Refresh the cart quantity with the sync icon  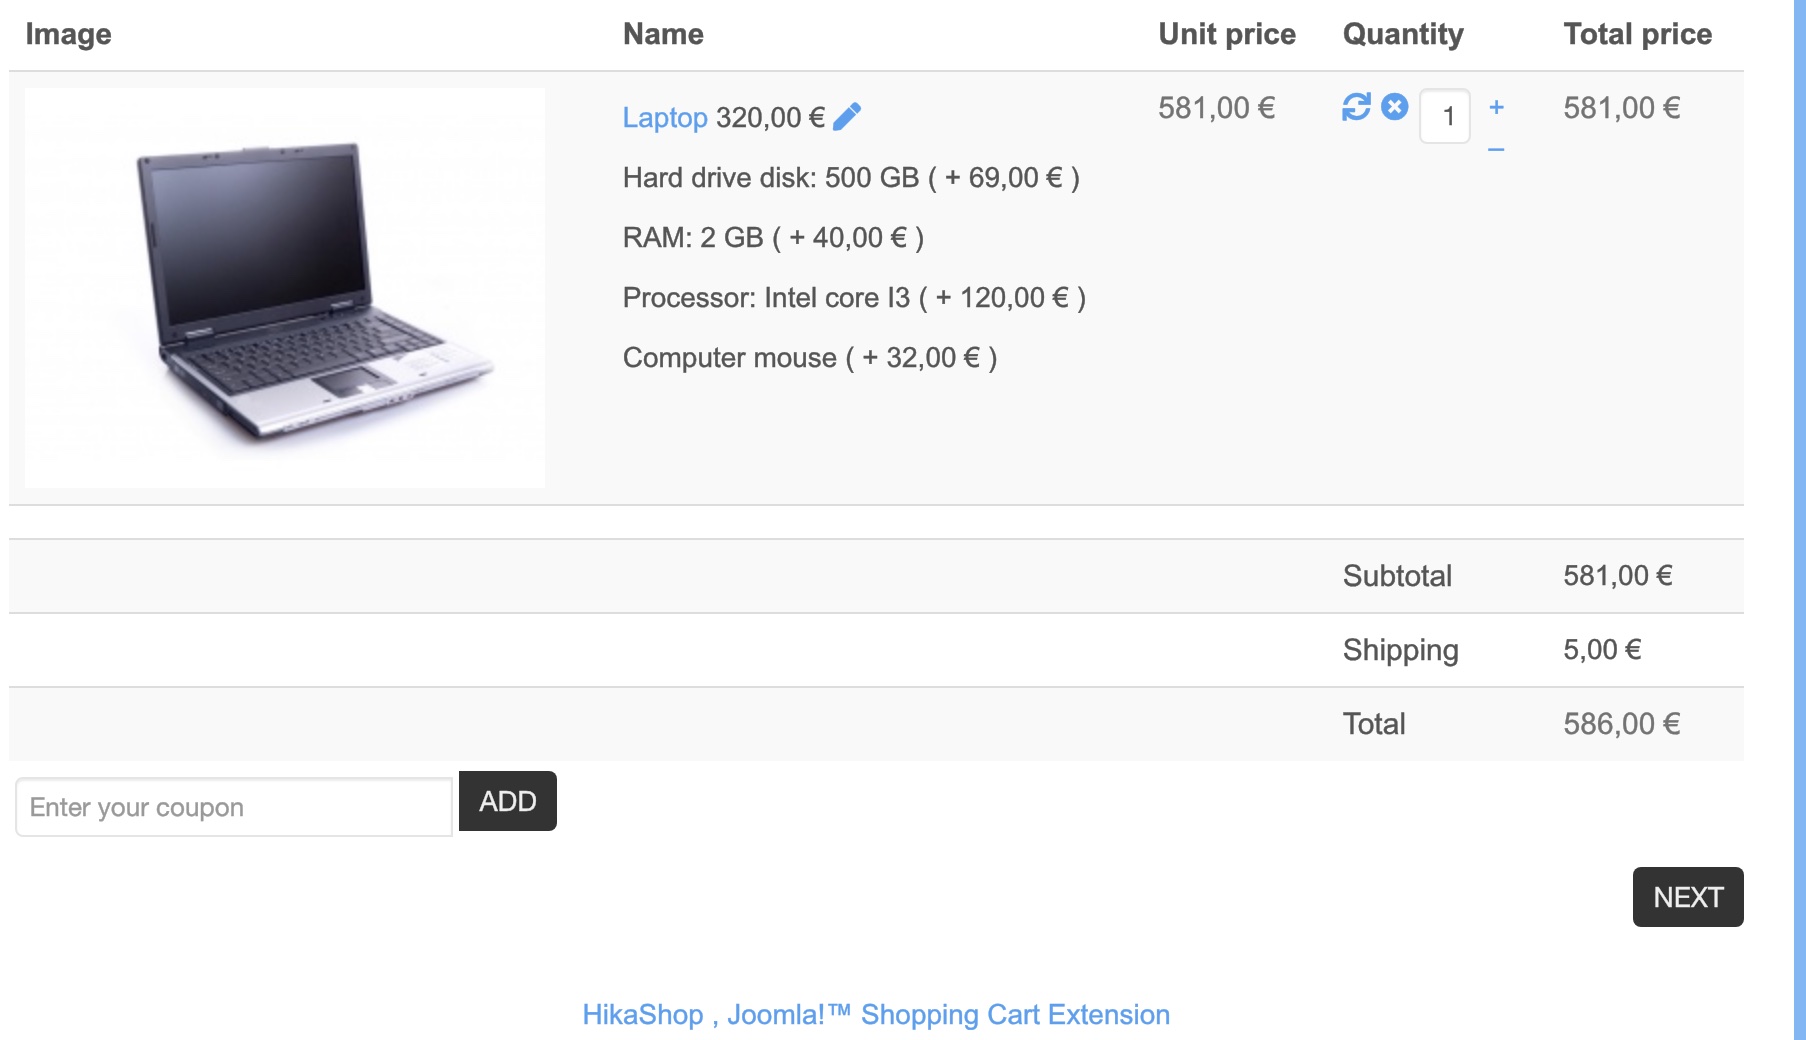1356,107
